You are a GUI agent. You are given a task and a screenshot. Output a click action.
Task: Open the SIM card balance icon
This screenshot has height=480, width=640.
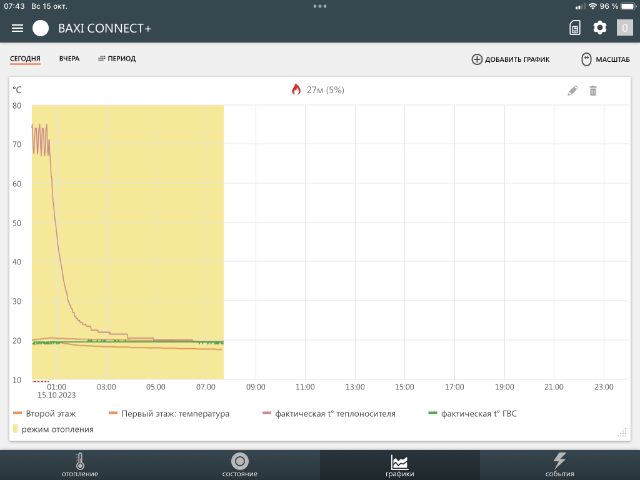point(575,28)
